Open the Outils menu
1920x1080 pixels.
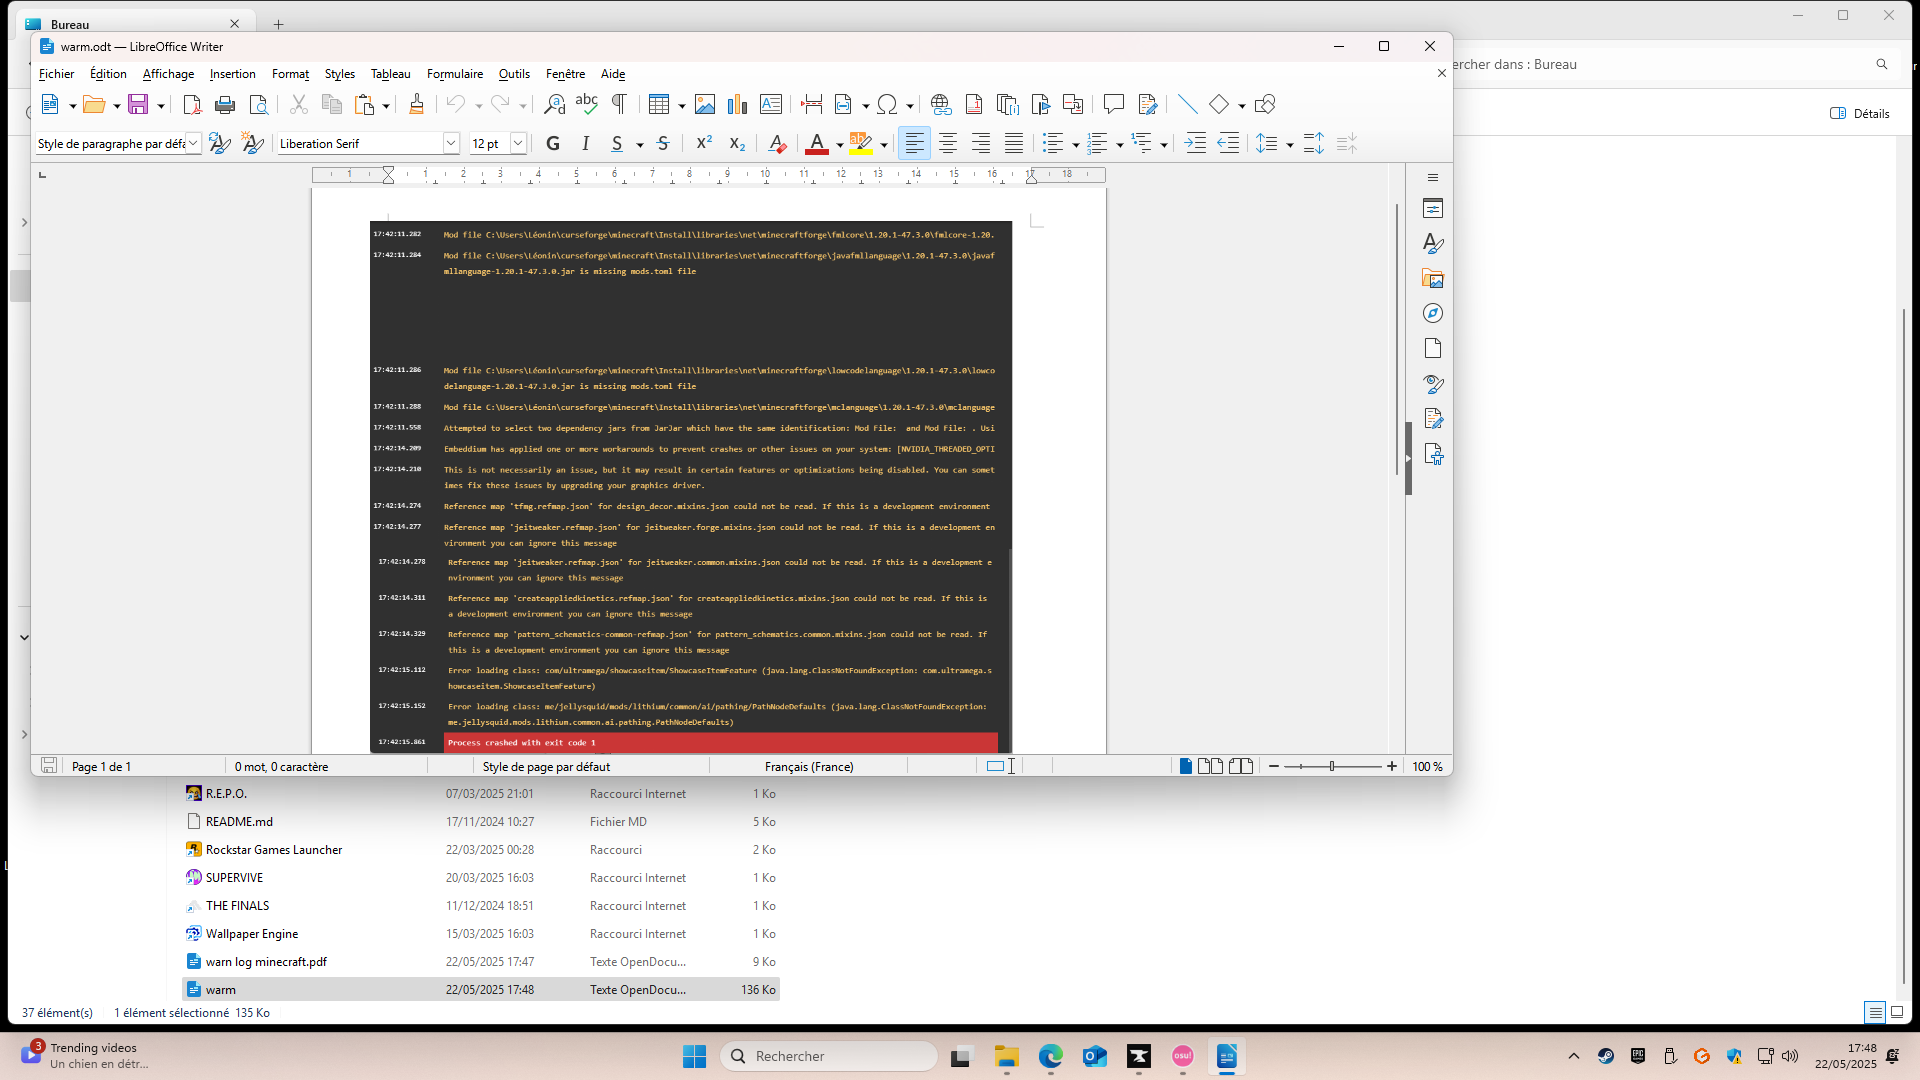pyautogui.click(x=514, y=74)
